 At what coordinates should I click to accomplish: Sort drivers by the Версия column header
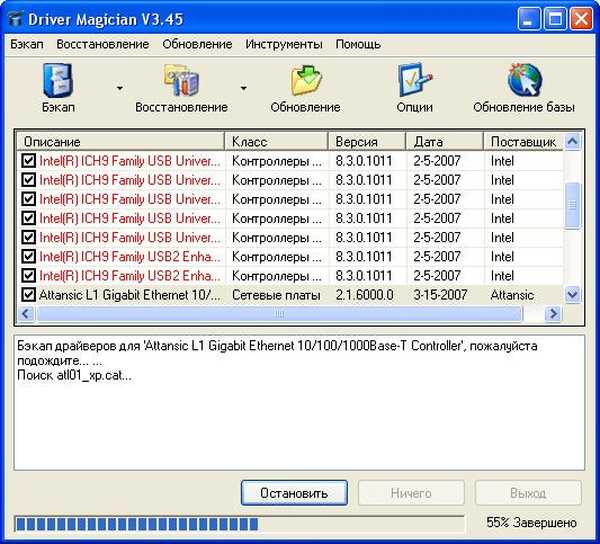[x=366, y=141]
